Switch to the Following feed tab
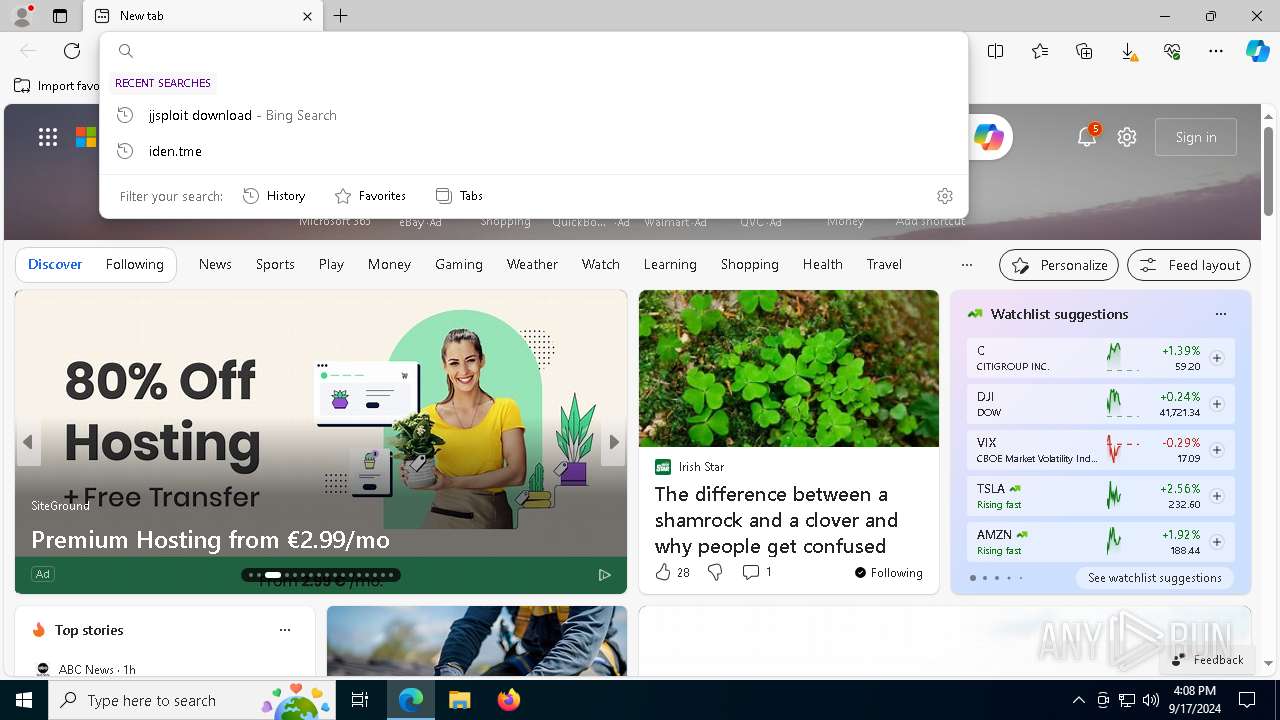The height and width of the screenshot is (720, 1280). pos(134,264)
